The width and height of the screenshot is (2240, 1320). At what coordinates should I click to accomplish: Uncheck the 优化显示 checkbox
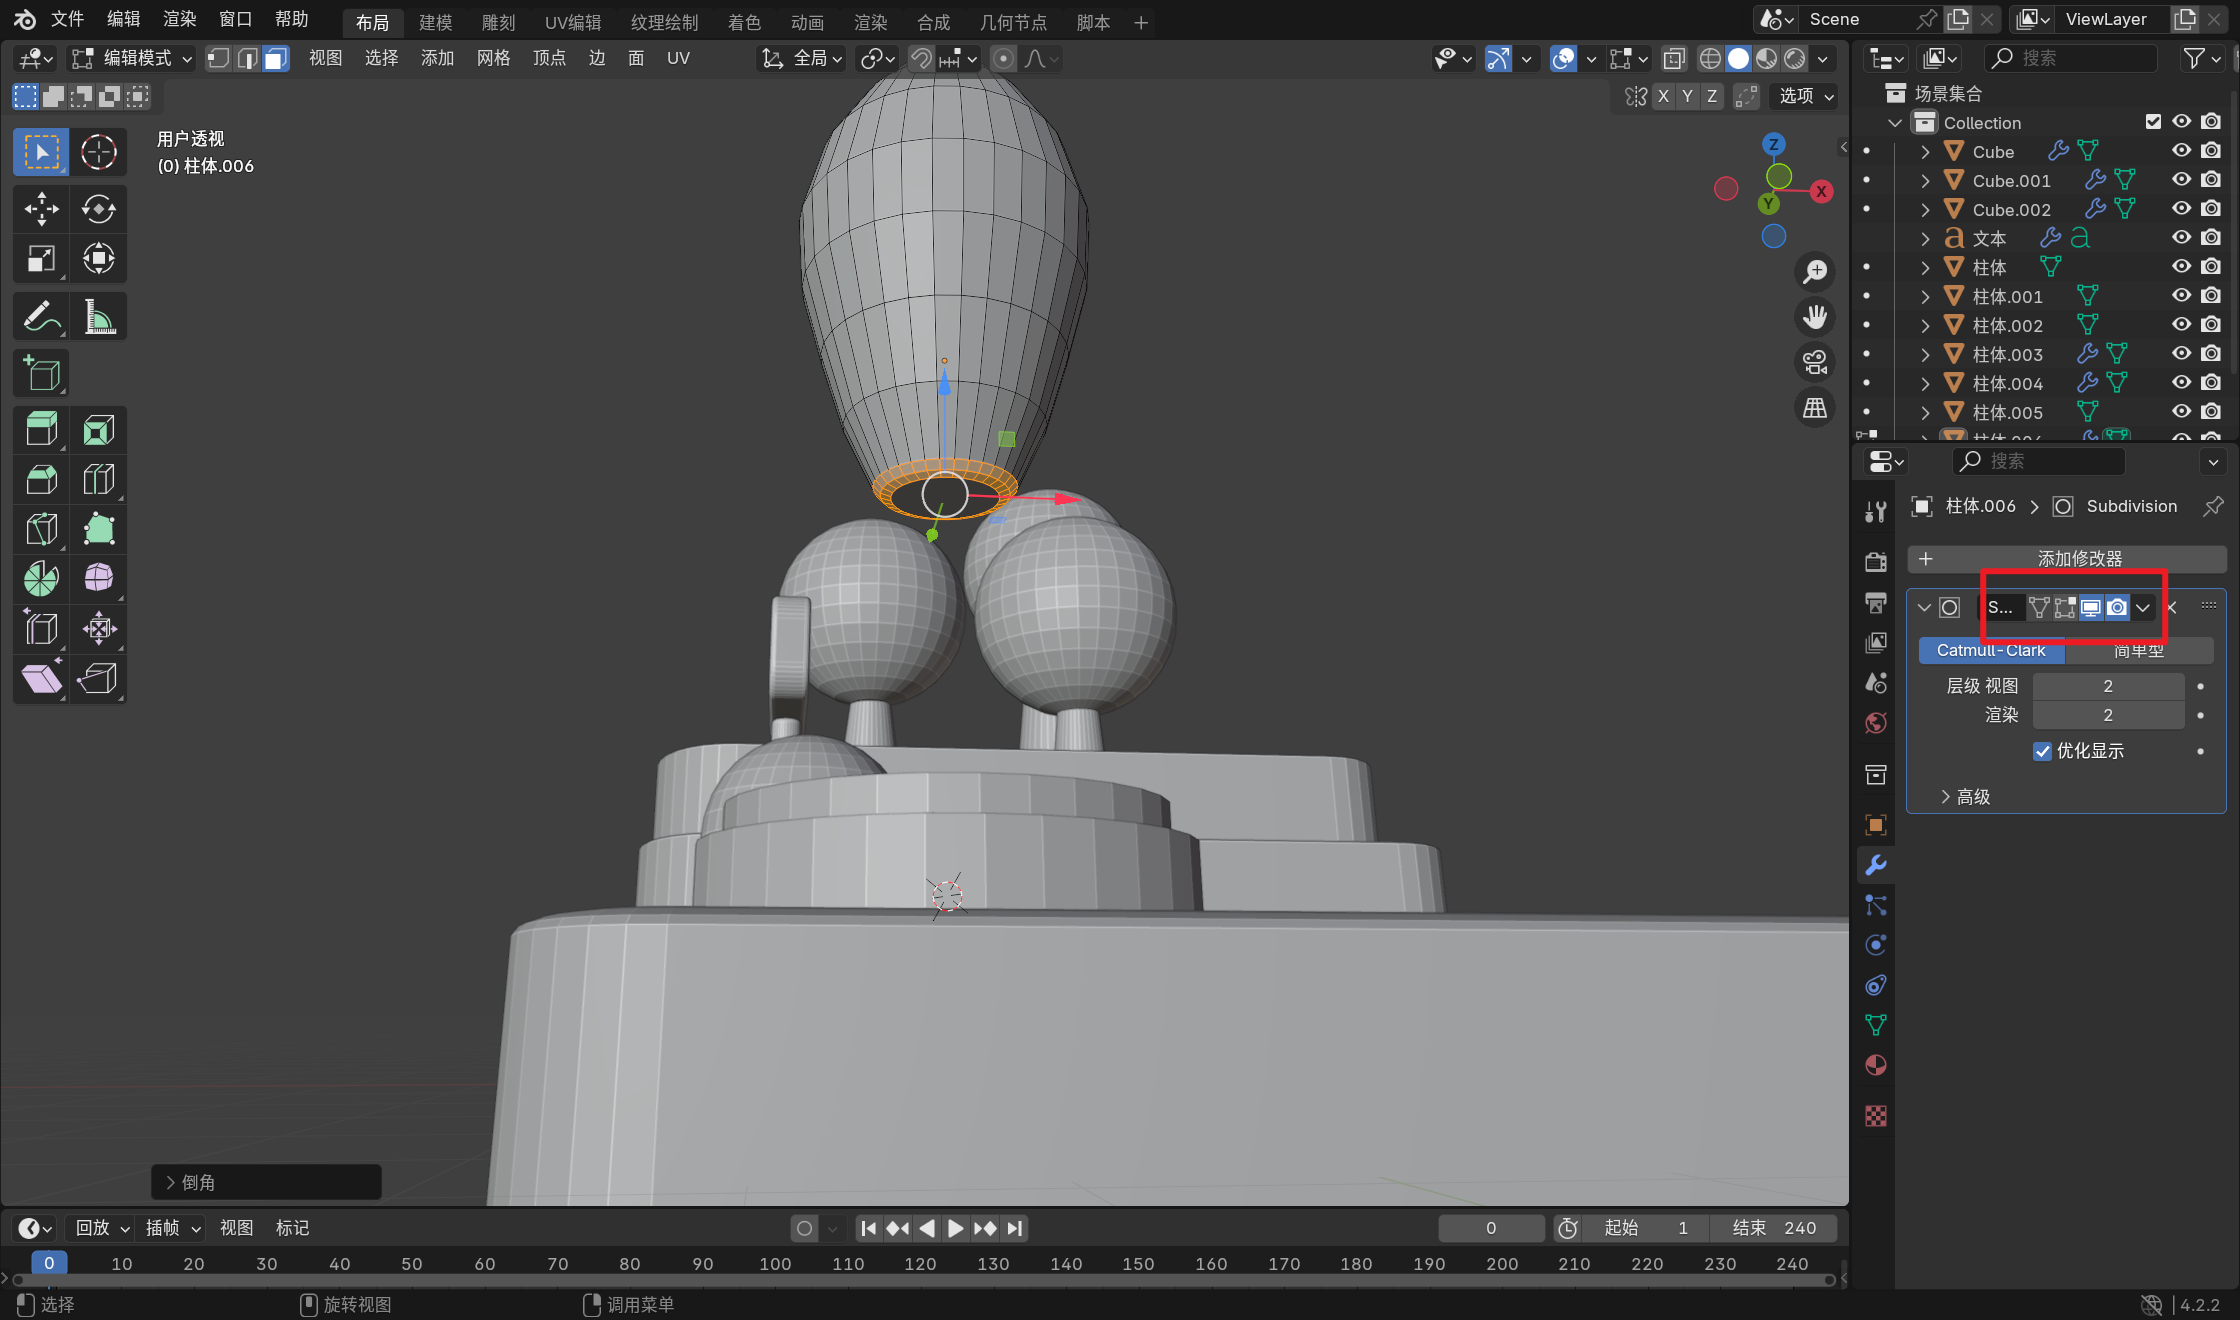pyautogui.click(x=2042, y=751)
